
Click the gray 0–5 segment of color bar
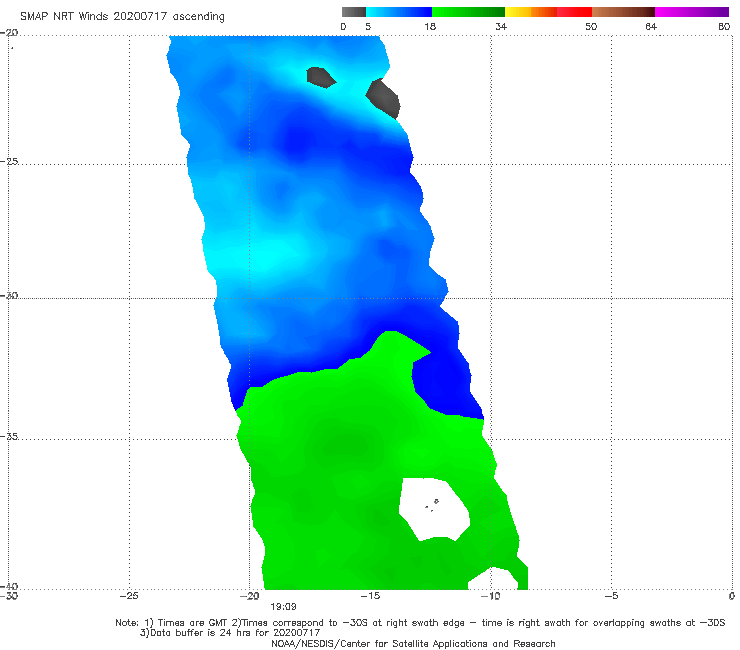click(x=353, y=12)
